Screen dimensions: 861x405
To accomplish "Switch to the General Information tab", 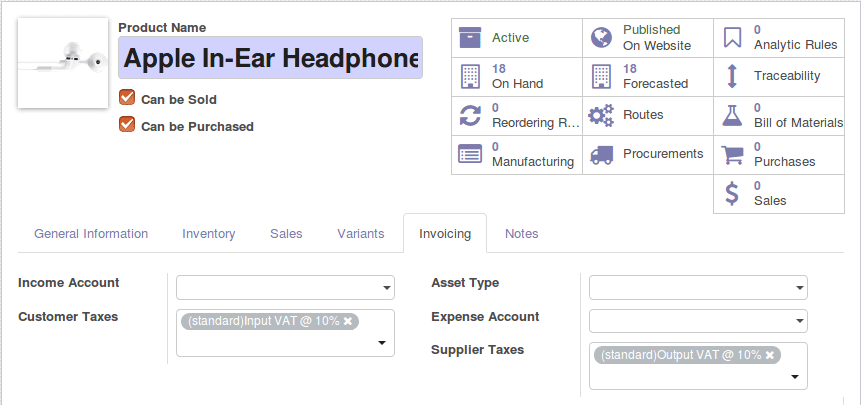I will 91,234.
